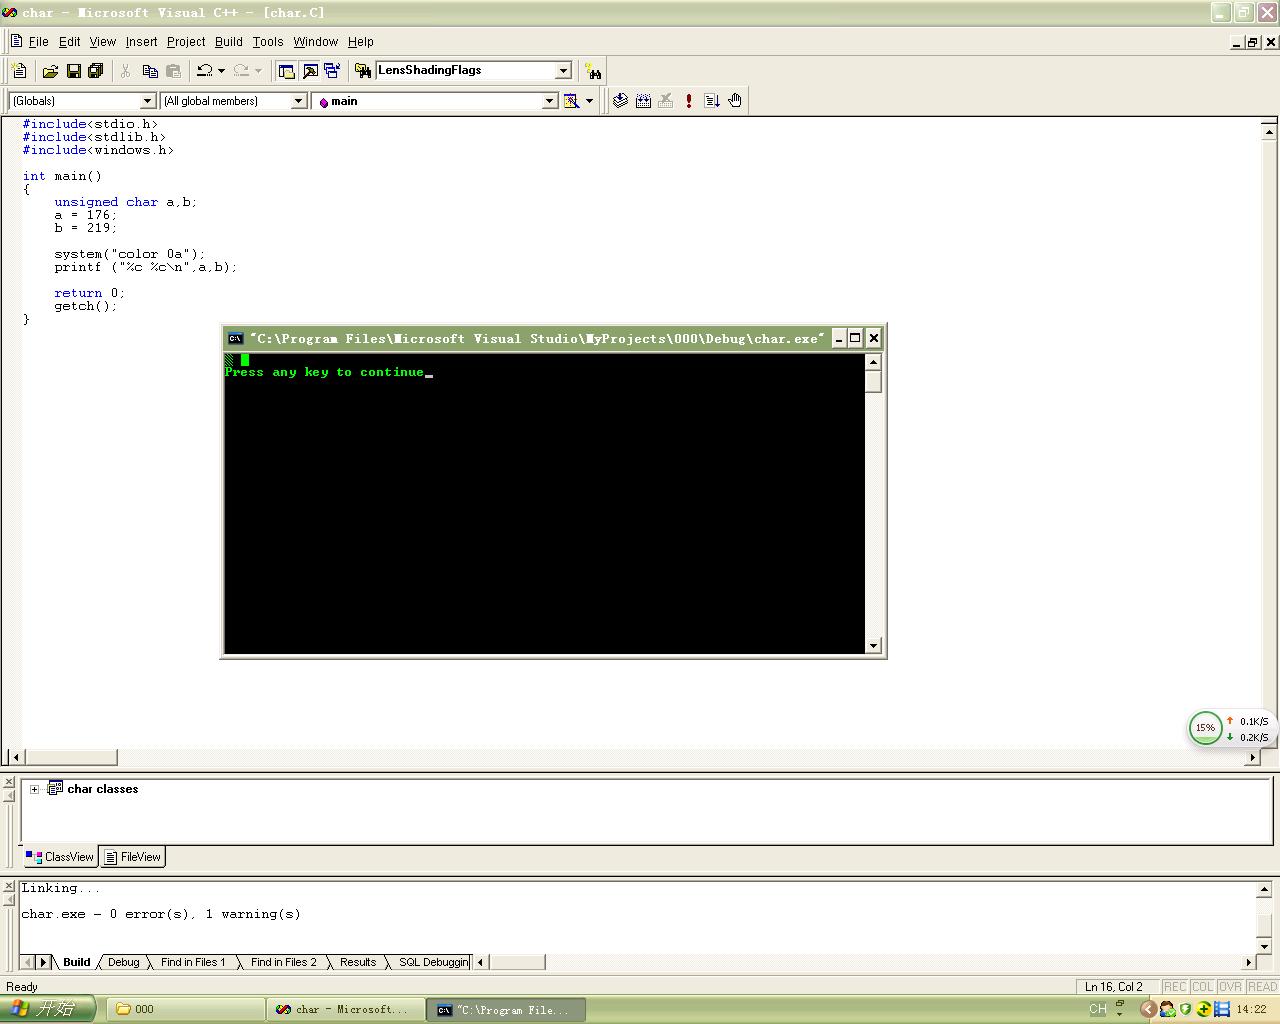Screen dimensions: 1280x1024
Task: Click the Open file folder icon
Action: (x=50, y=71)
